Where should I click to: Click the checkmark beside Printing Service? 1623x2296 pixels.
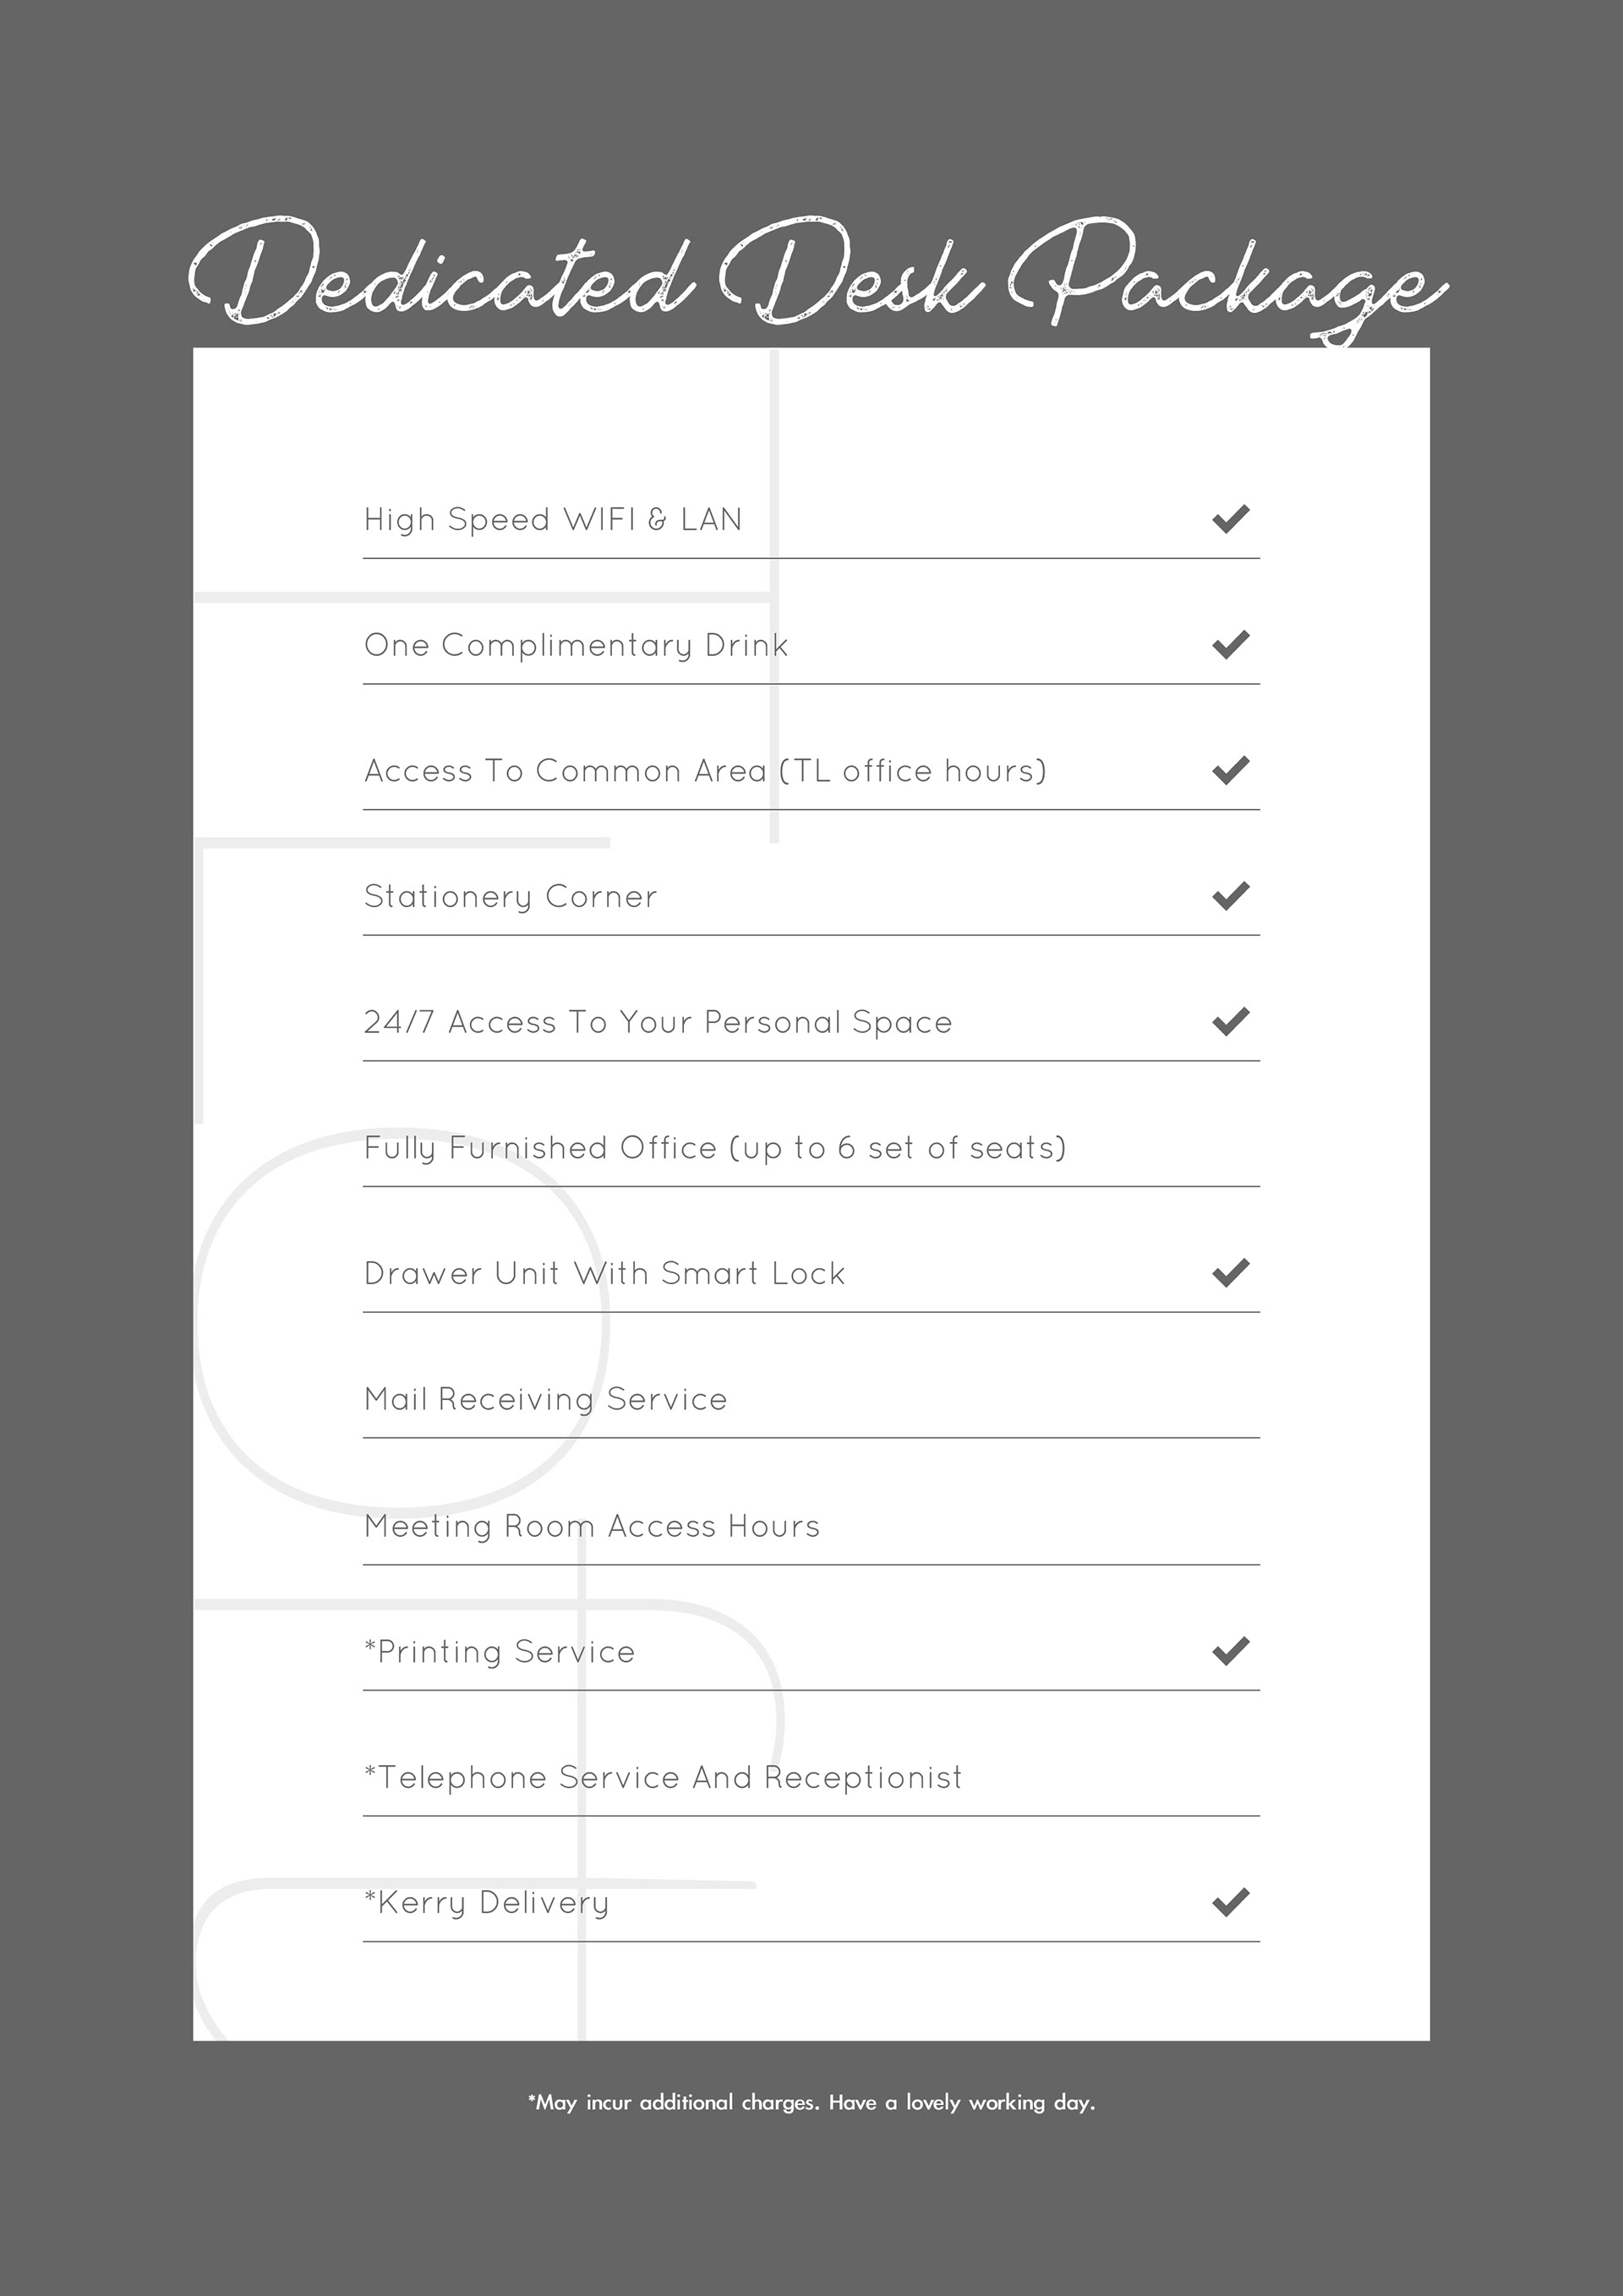(x=1230, y=1651)
